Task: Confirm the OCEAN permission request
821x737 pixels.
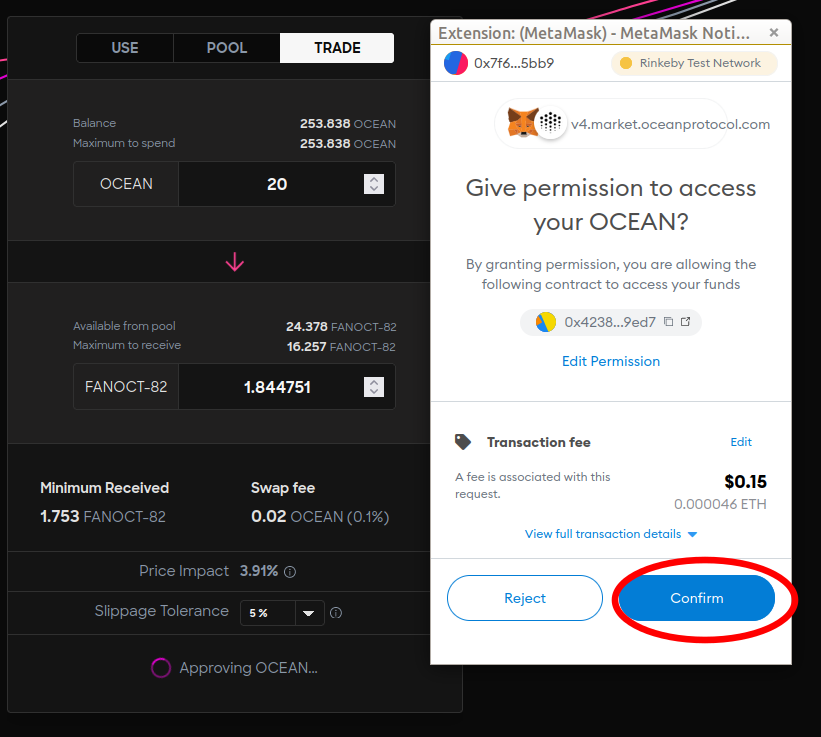Action: [x=696, y=598]
